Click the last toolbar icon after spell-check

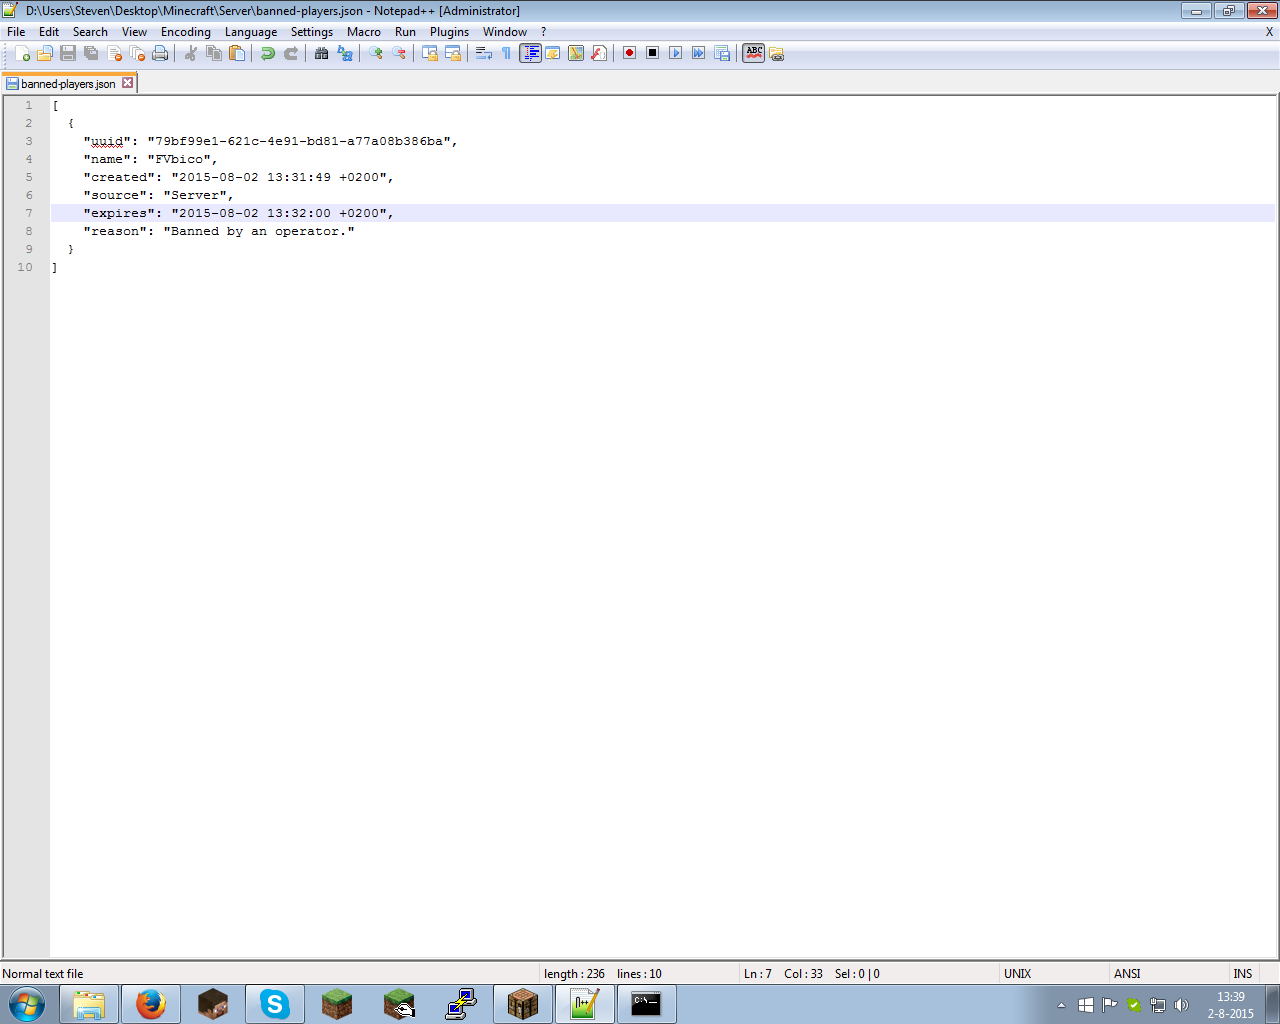(x=777, y=54)
